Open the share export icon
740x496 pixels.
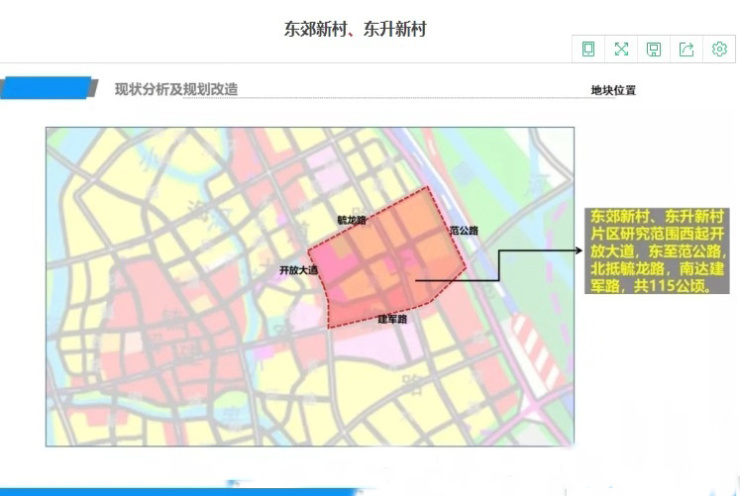click(686, 49)
